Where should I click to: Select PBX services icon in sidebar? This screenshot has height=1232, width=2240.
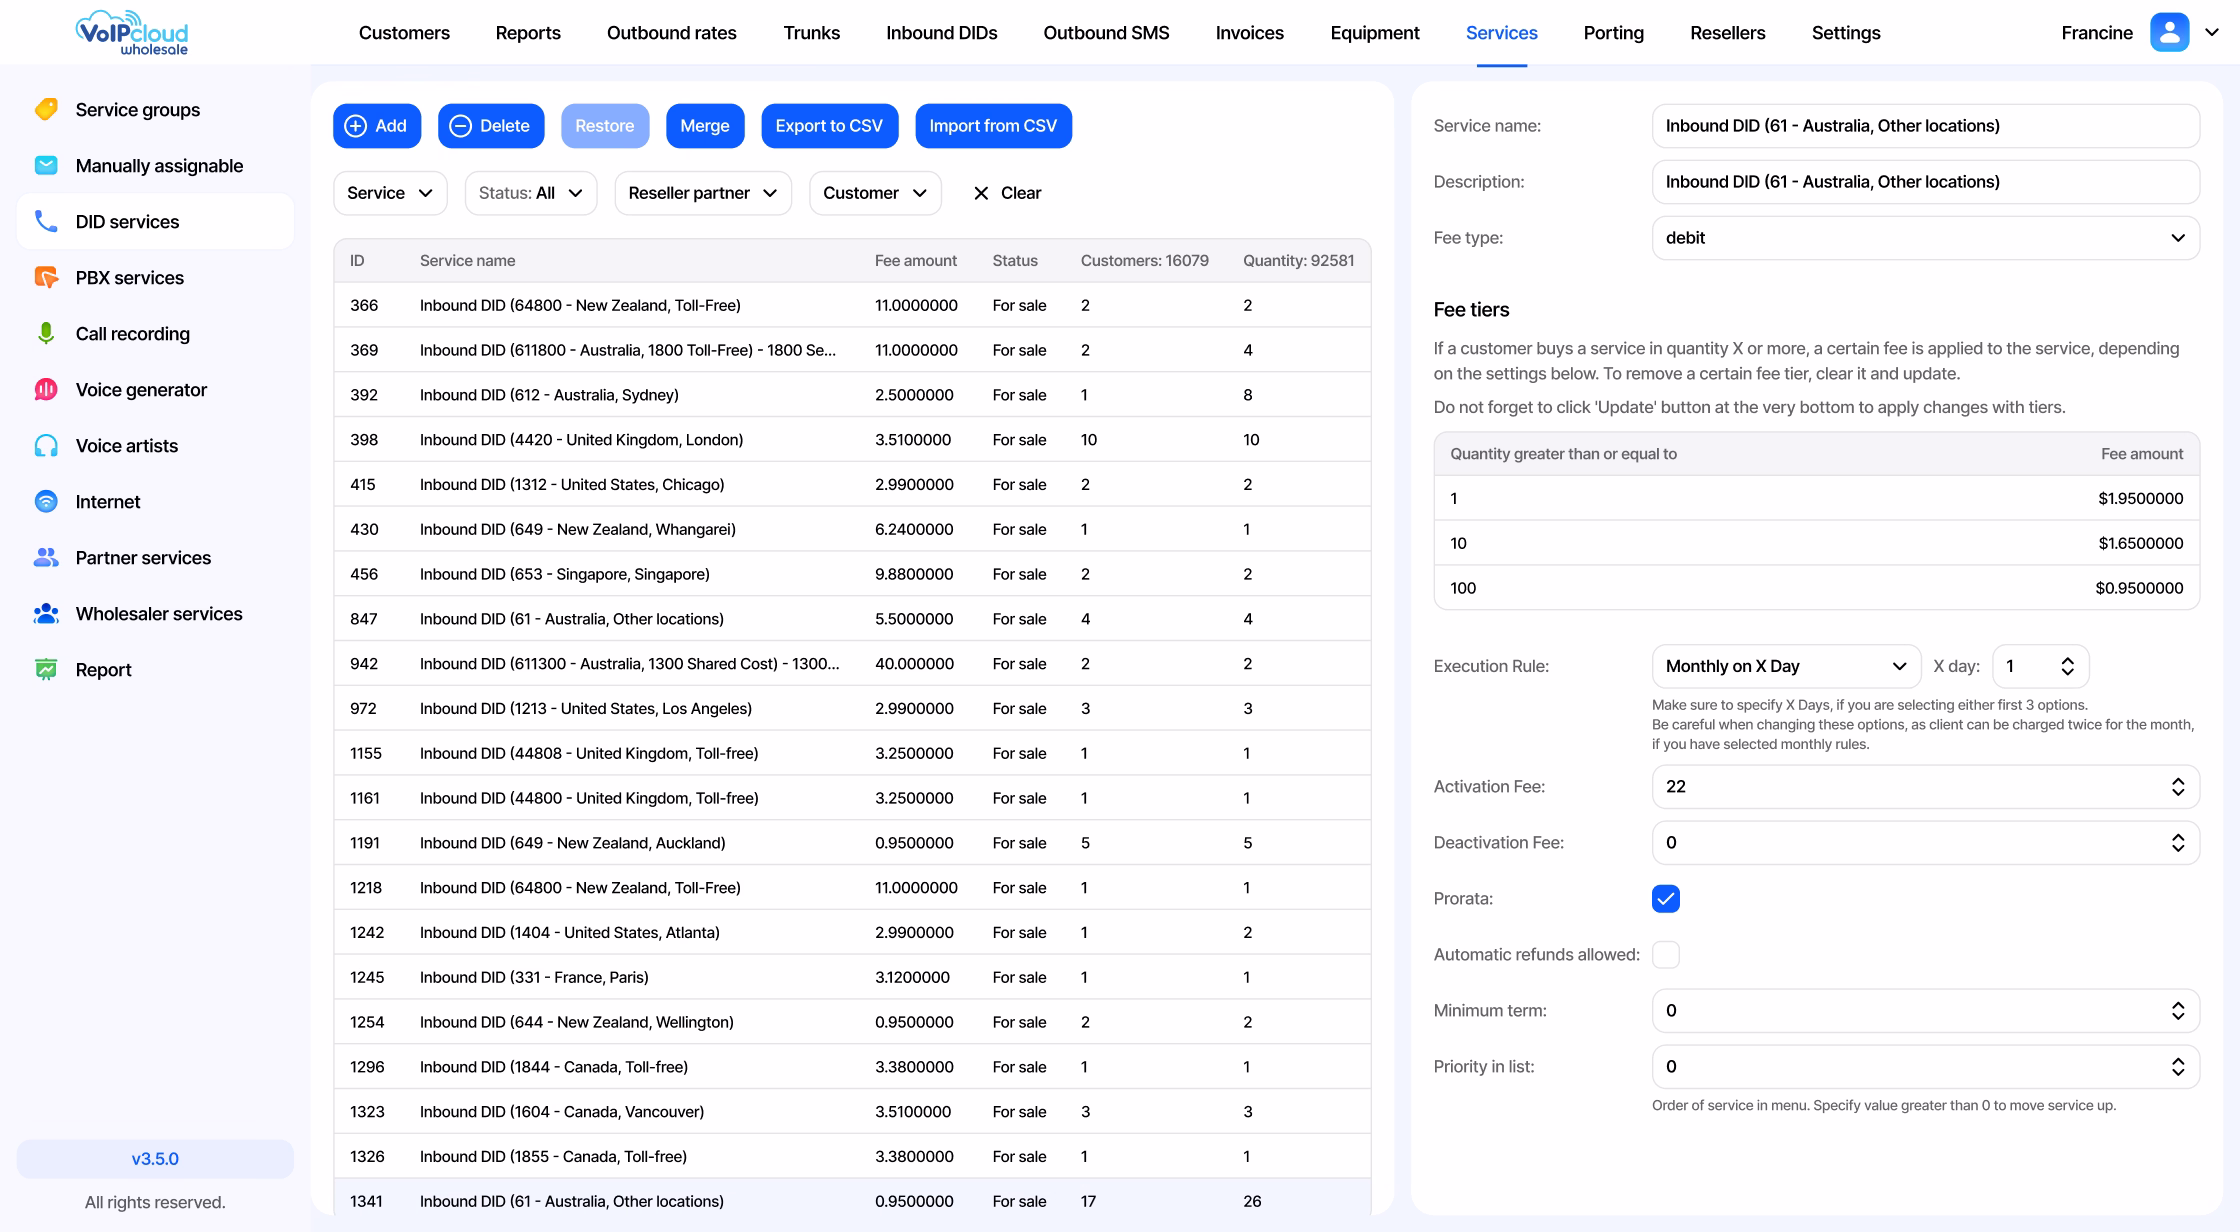click(46, 278)
